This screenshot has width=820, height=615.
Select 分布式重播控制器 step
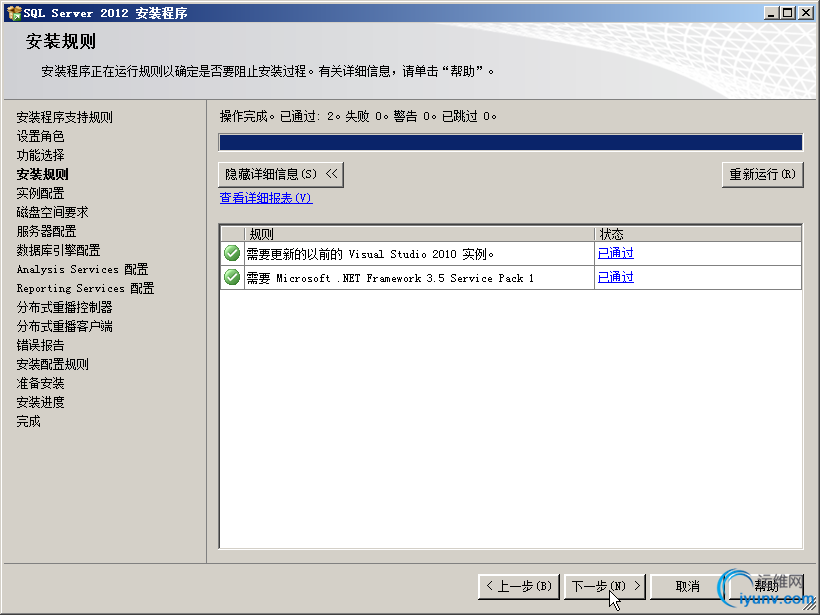(x=64, y=308)
